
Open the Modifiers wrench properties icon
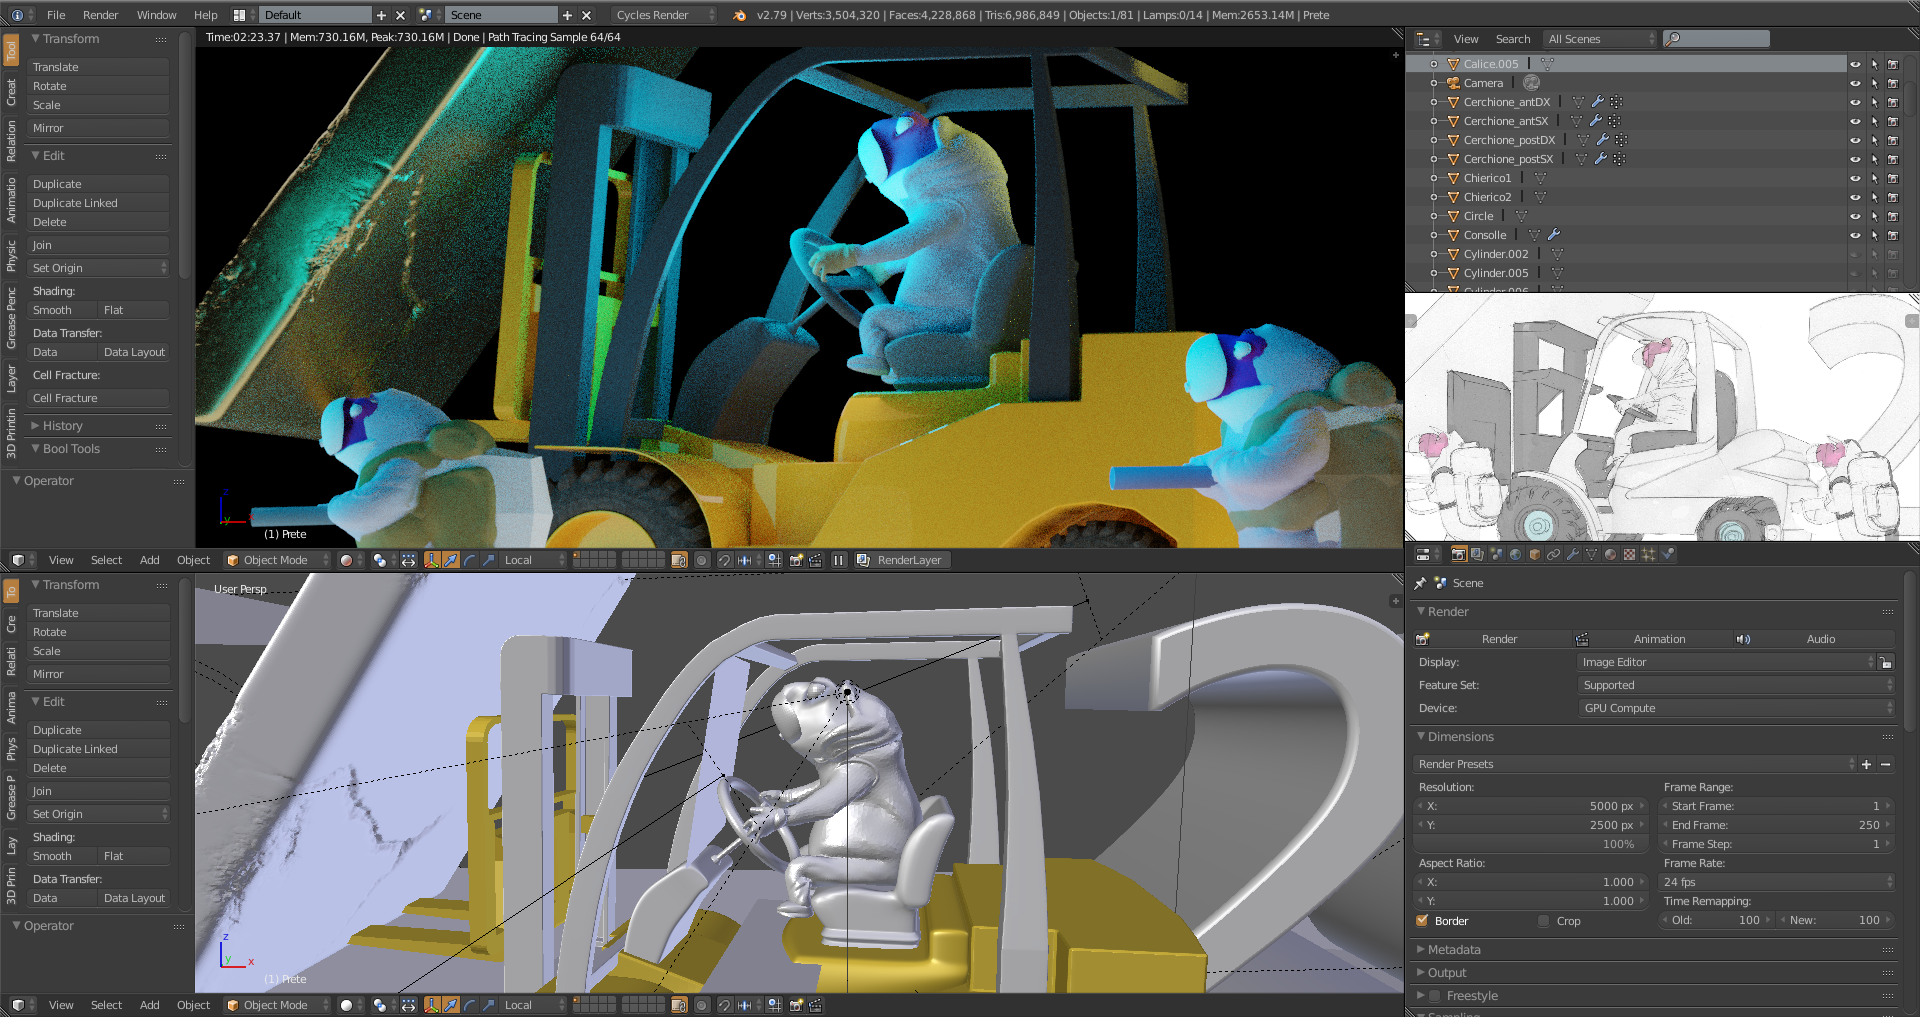pyautogui.click(x=1573, y=554)
